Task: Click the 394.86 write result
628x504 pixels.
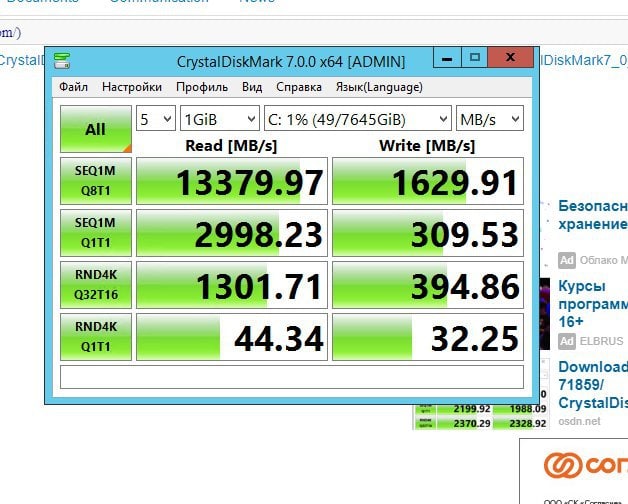Action: pos(428,285)
